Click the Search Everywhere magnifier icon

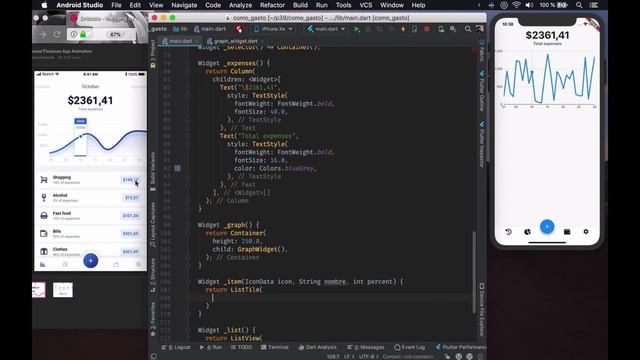pos(468,29)
